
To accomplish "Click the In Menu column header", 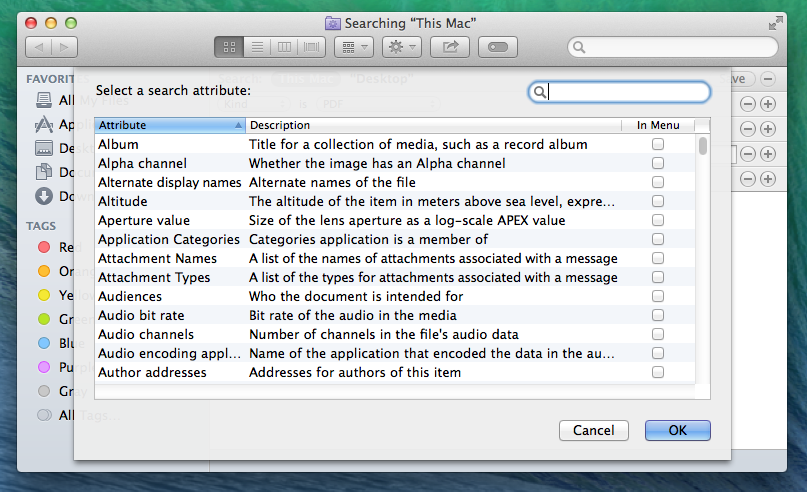I will pos(658,125).
